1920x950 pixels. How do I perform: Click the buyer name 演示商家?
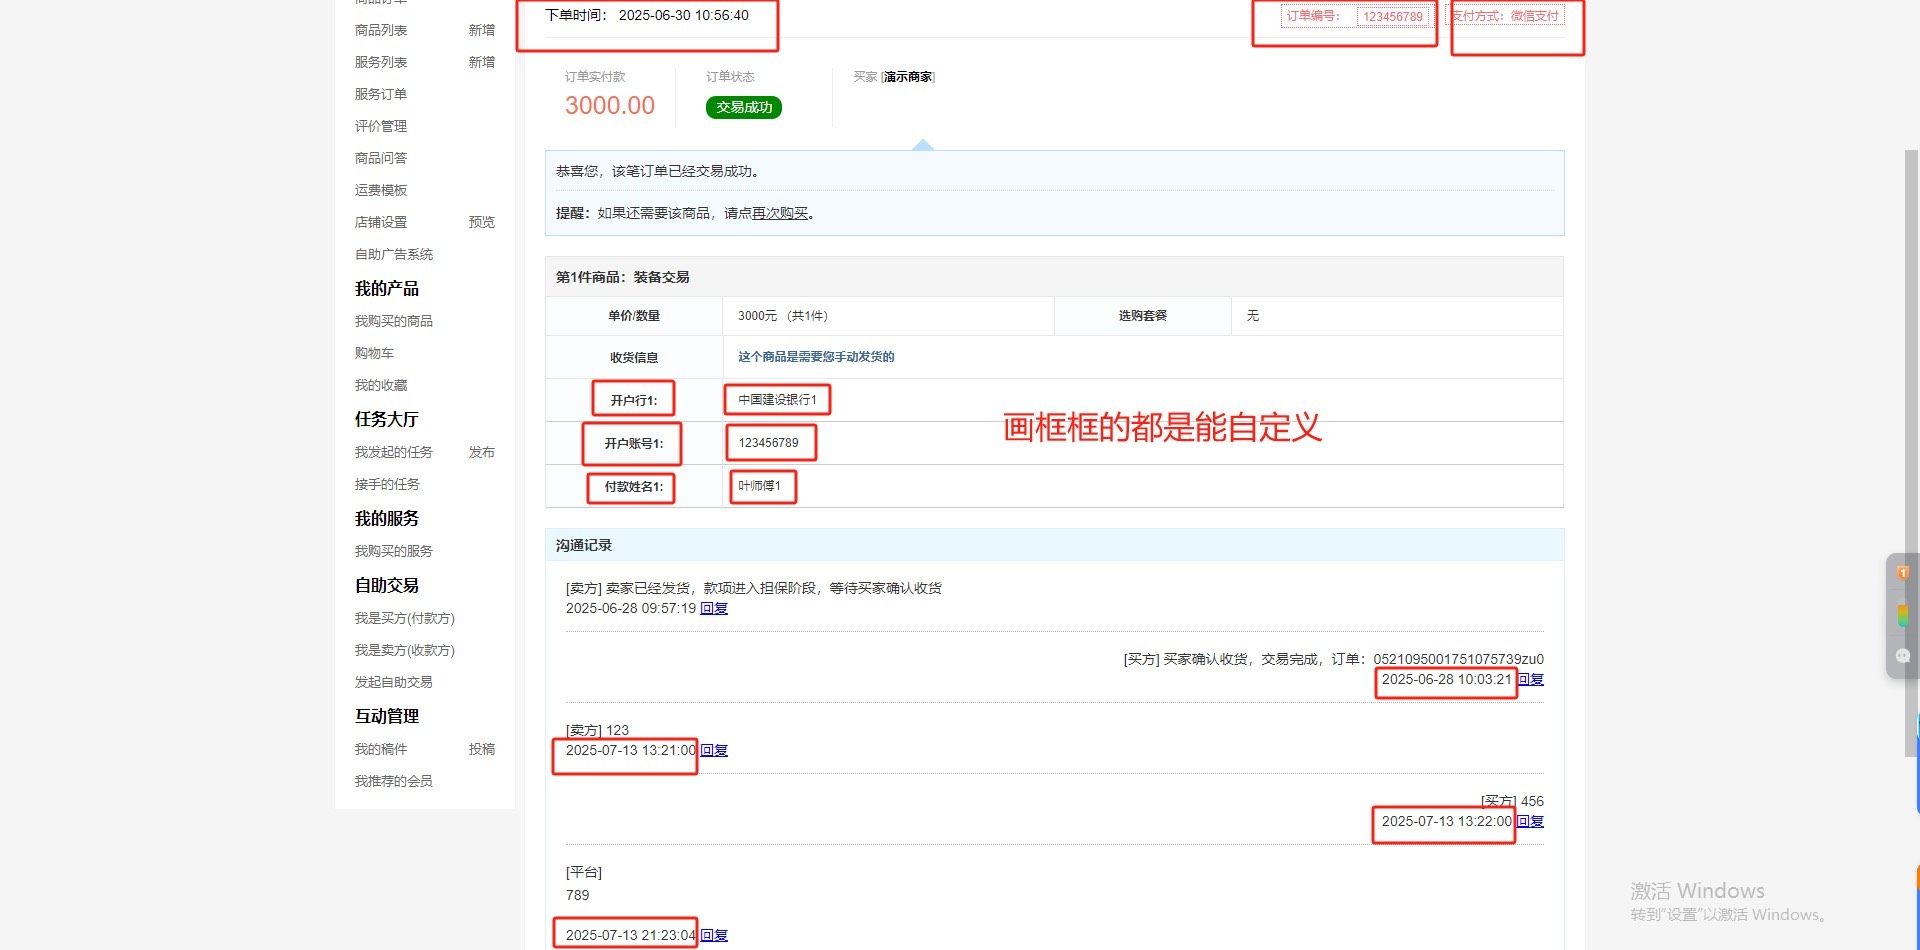(908, 77)
